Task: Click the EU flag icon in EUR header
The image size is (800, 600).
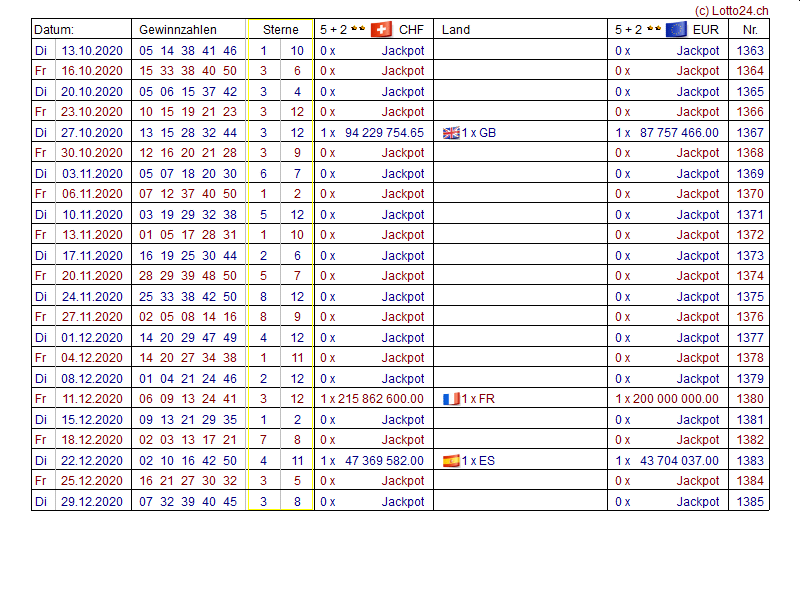Action: click(x=676, y=29)
